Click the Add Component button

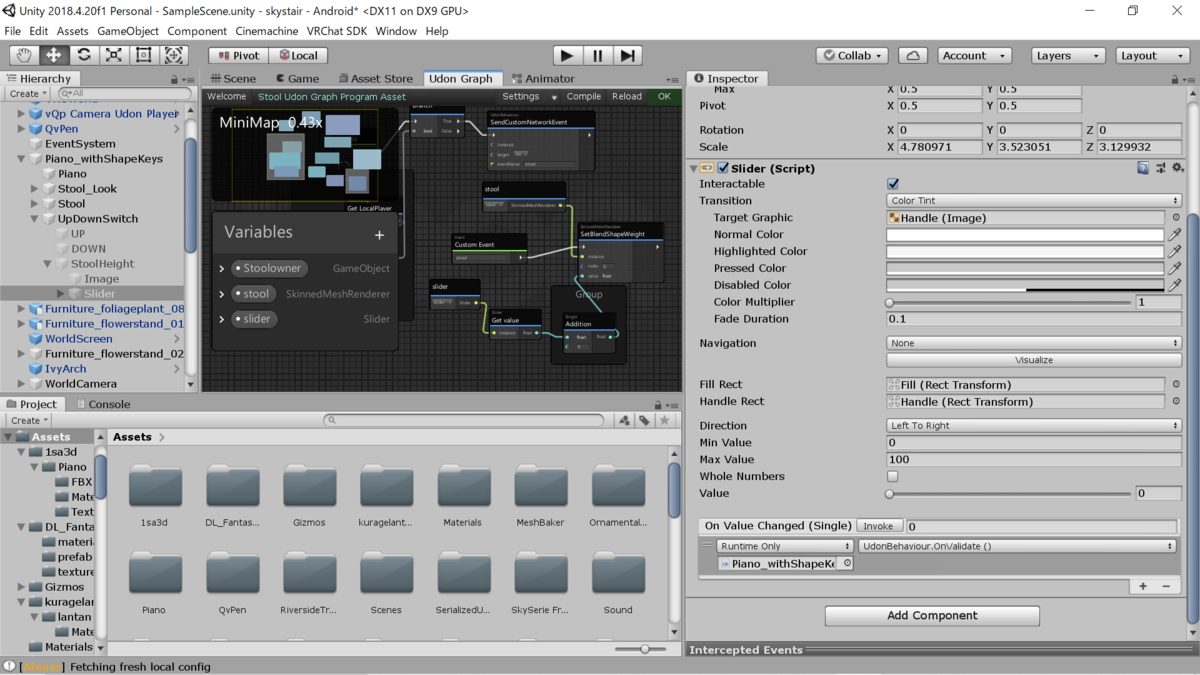point(932,616)
